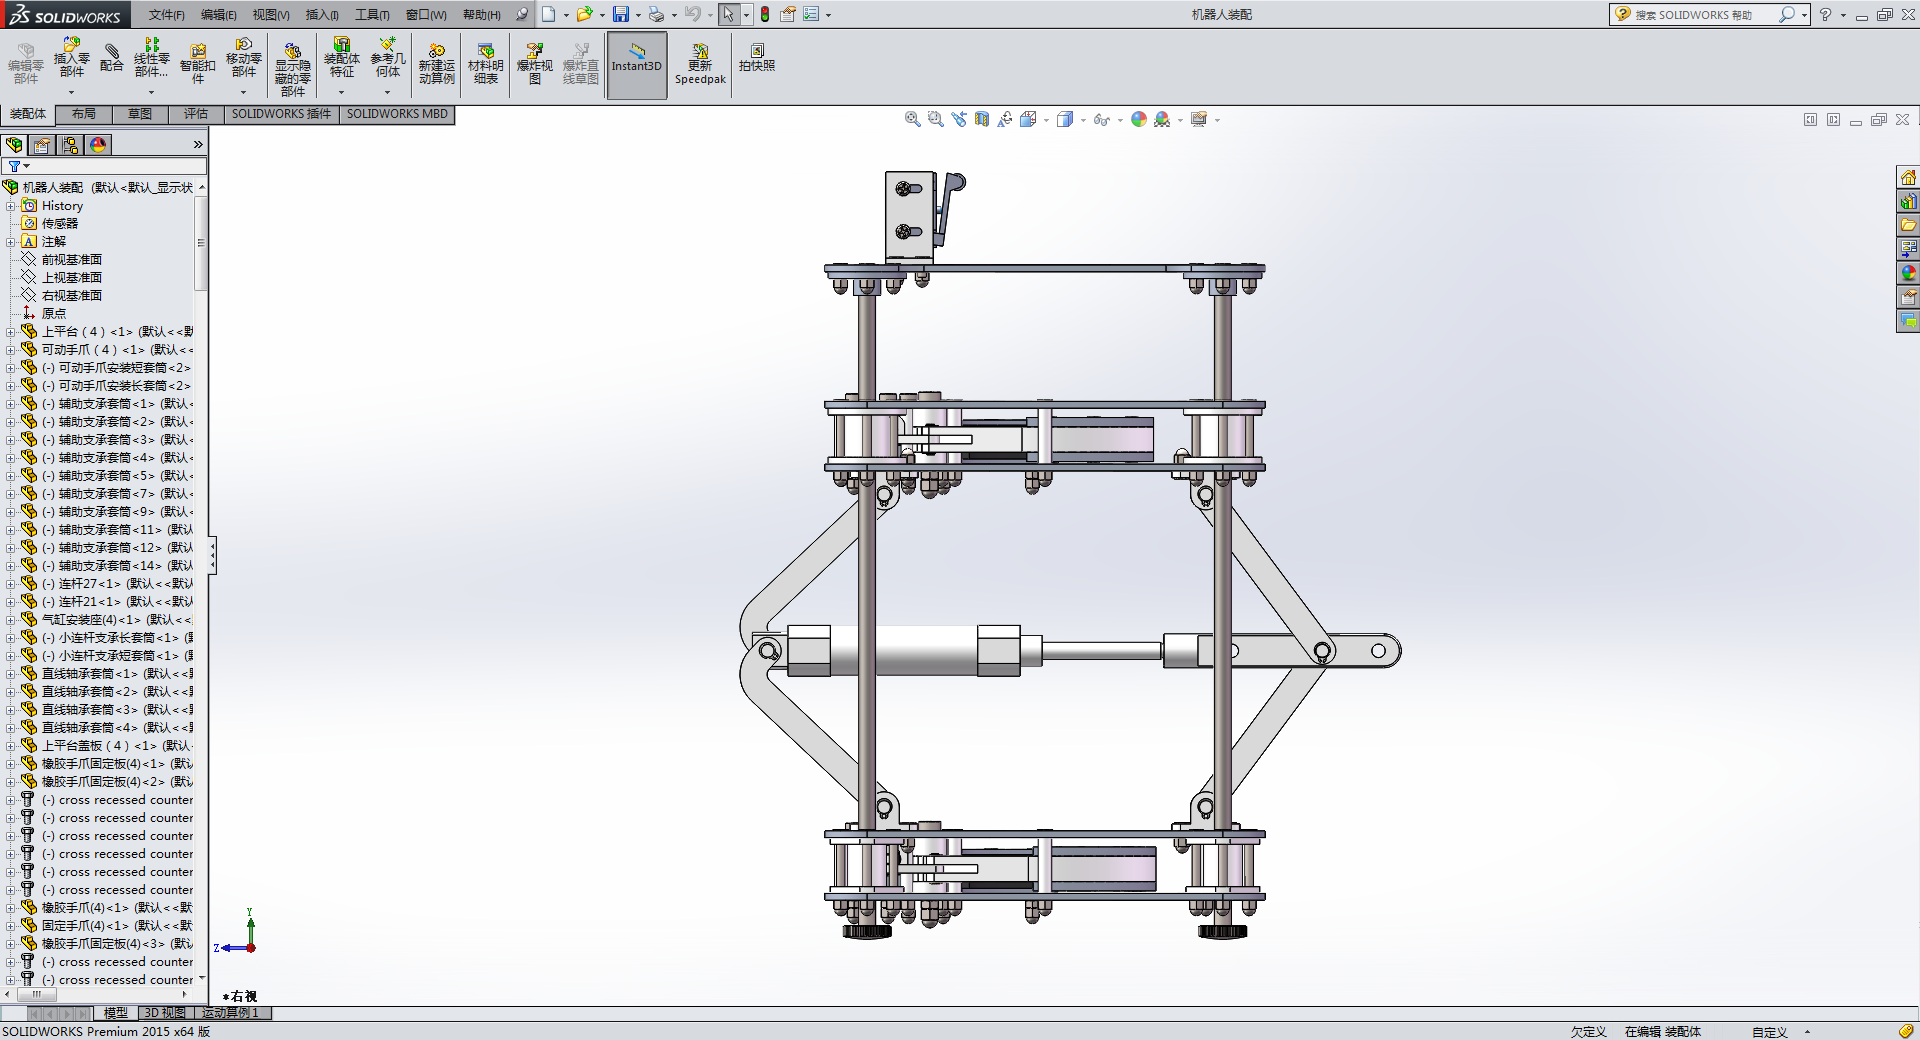Click the Apply Scene icon
The height and width of the screenshot is (1040, 1920).
(x=1161, y=119)
